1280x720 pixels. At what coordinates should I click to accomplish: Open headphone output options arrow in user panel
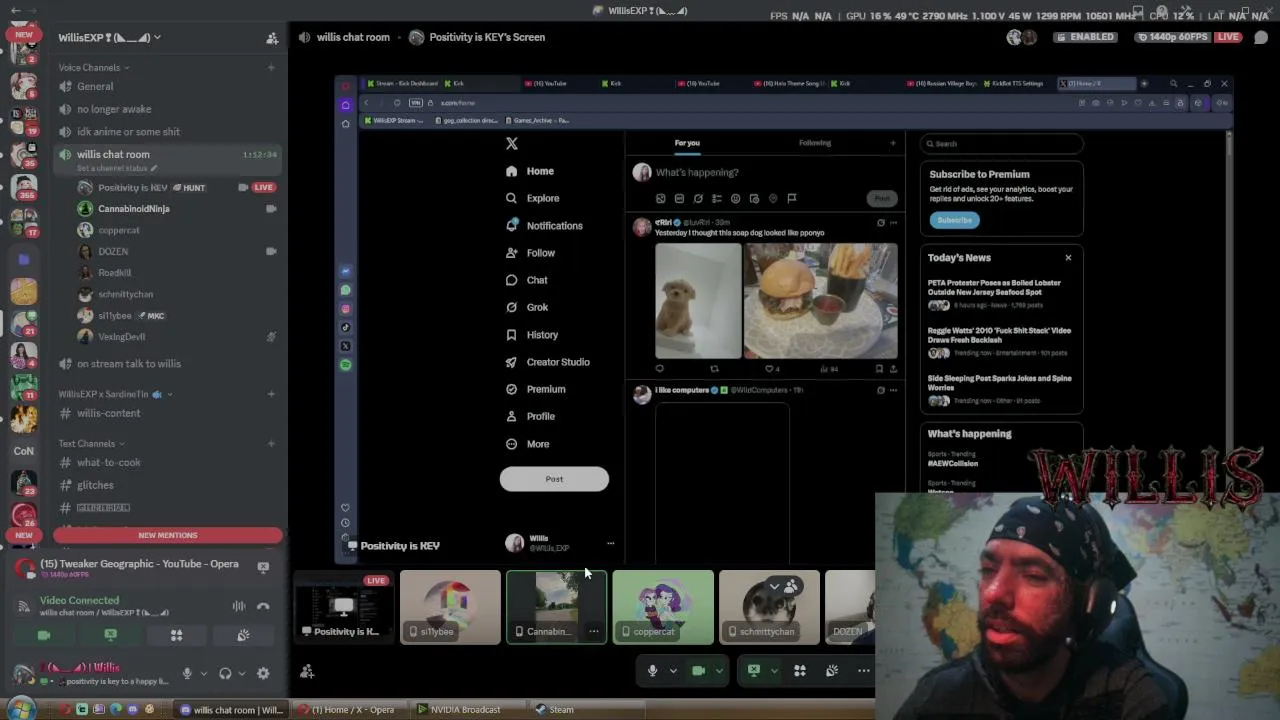[x=243, y=674]
